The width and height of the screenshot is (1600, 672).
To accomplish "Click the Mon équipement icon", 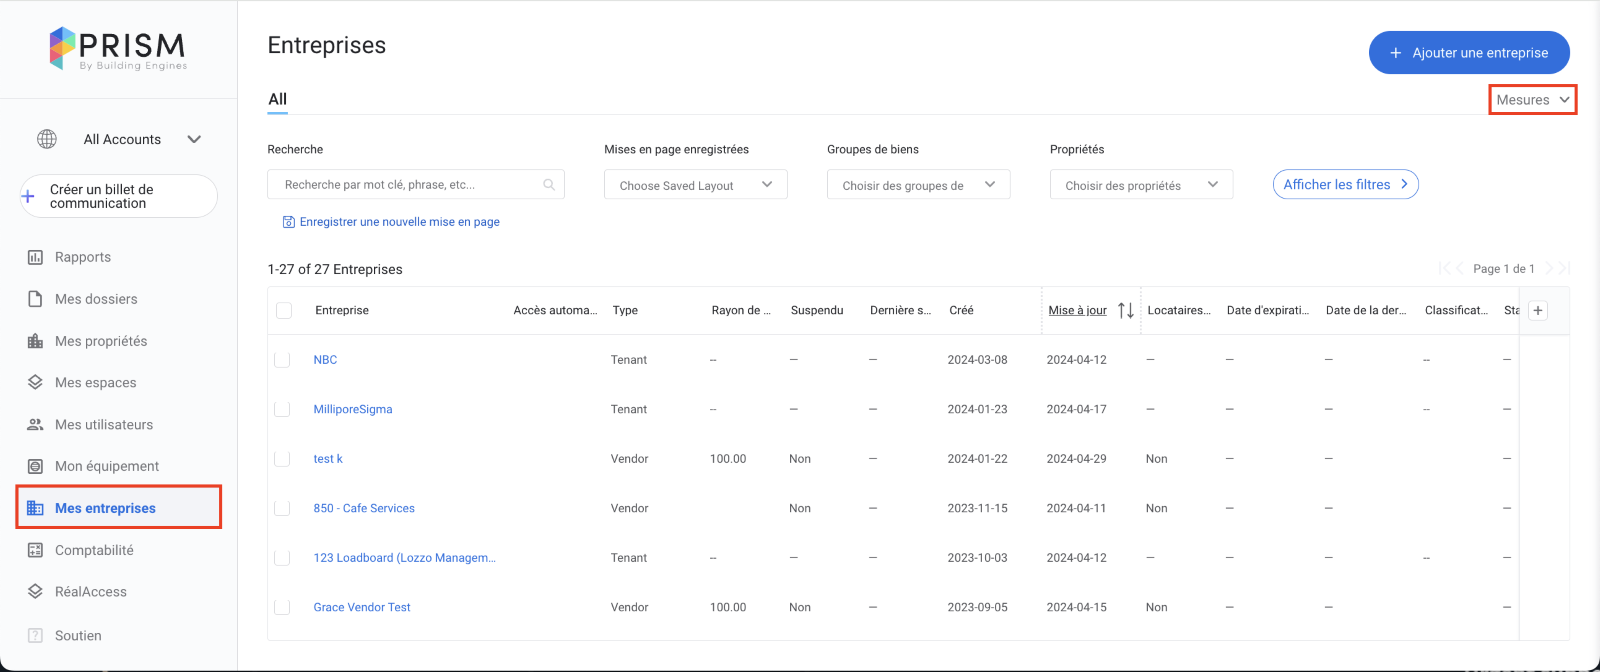I will tap(35, 466).
